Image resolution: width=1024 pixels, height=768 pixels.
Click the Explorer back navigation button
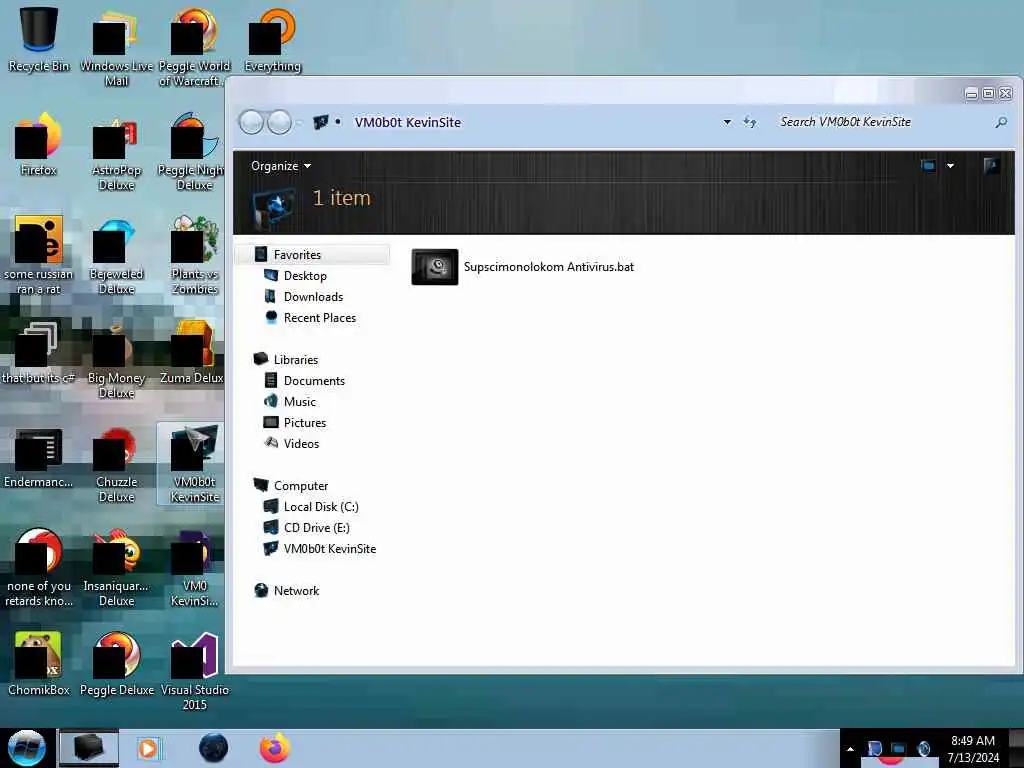(251, 122)
